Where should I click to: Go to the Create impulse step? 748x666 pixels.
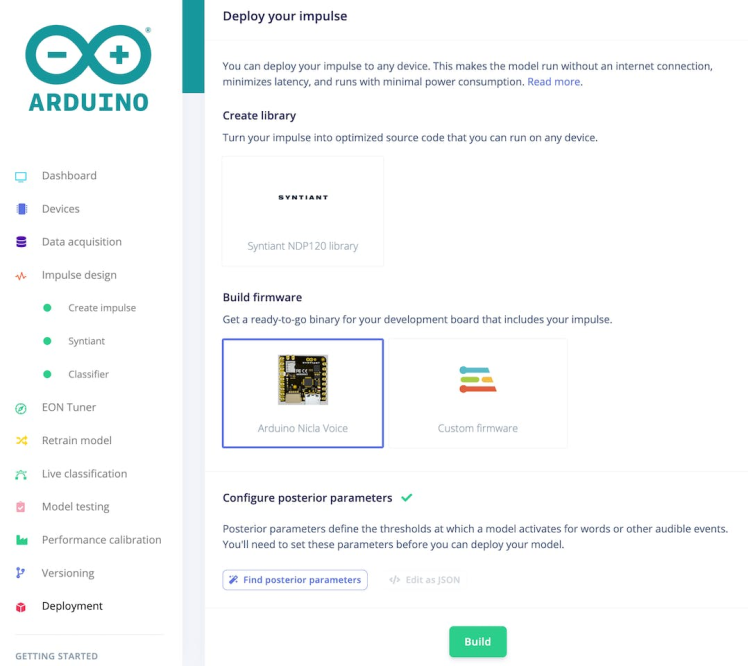[101, 308]
